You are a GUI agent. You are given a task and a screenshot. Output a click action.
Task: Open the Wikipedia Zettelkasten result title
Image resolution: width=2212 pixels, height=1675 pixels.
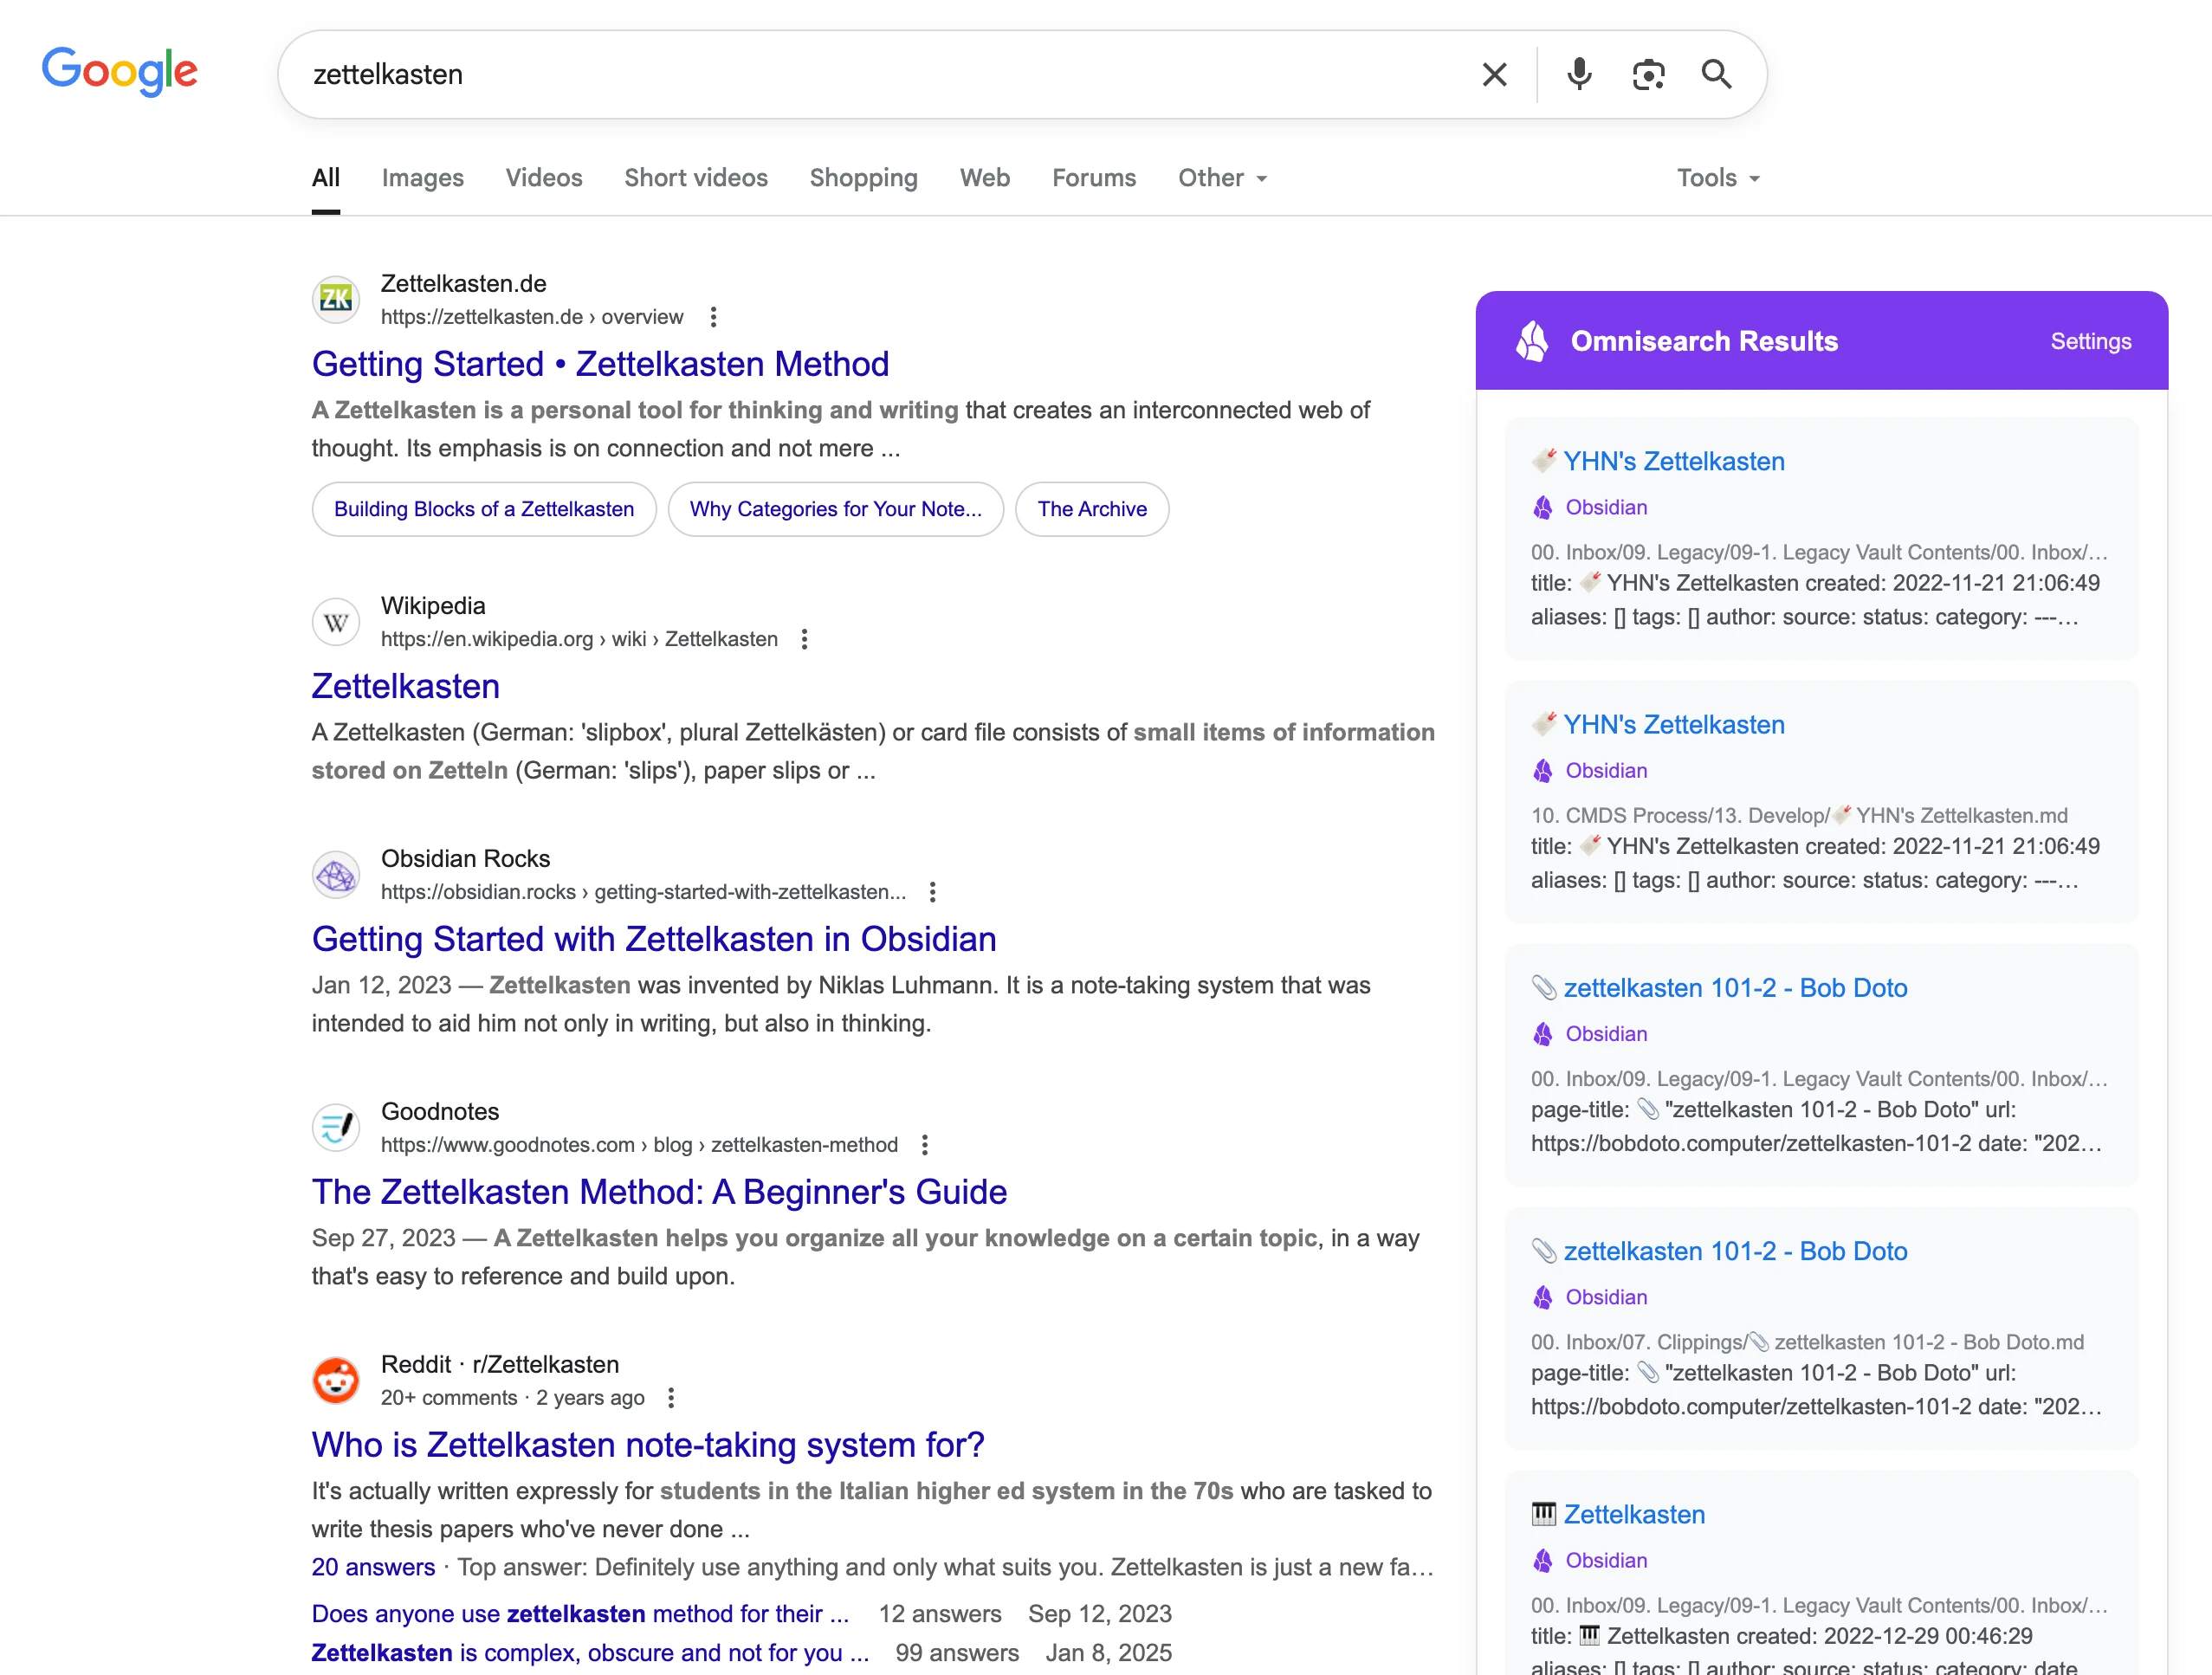406,686
